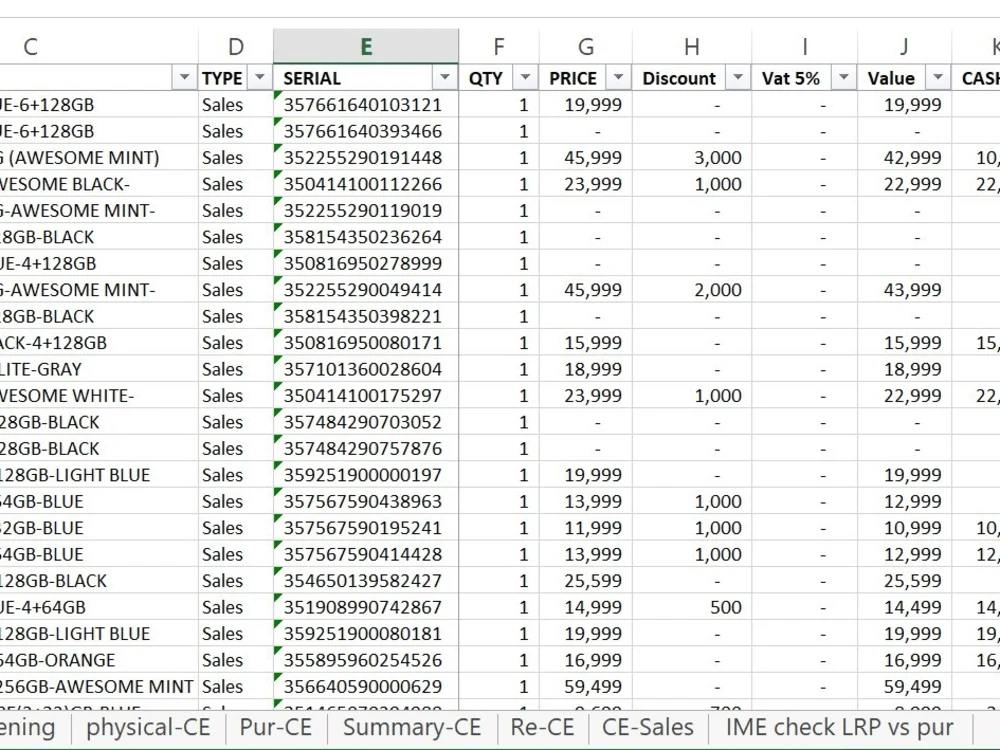1000x750 pixels.
Task: Select the VESOME WHITE- product cell
Action: pos(99,395)
